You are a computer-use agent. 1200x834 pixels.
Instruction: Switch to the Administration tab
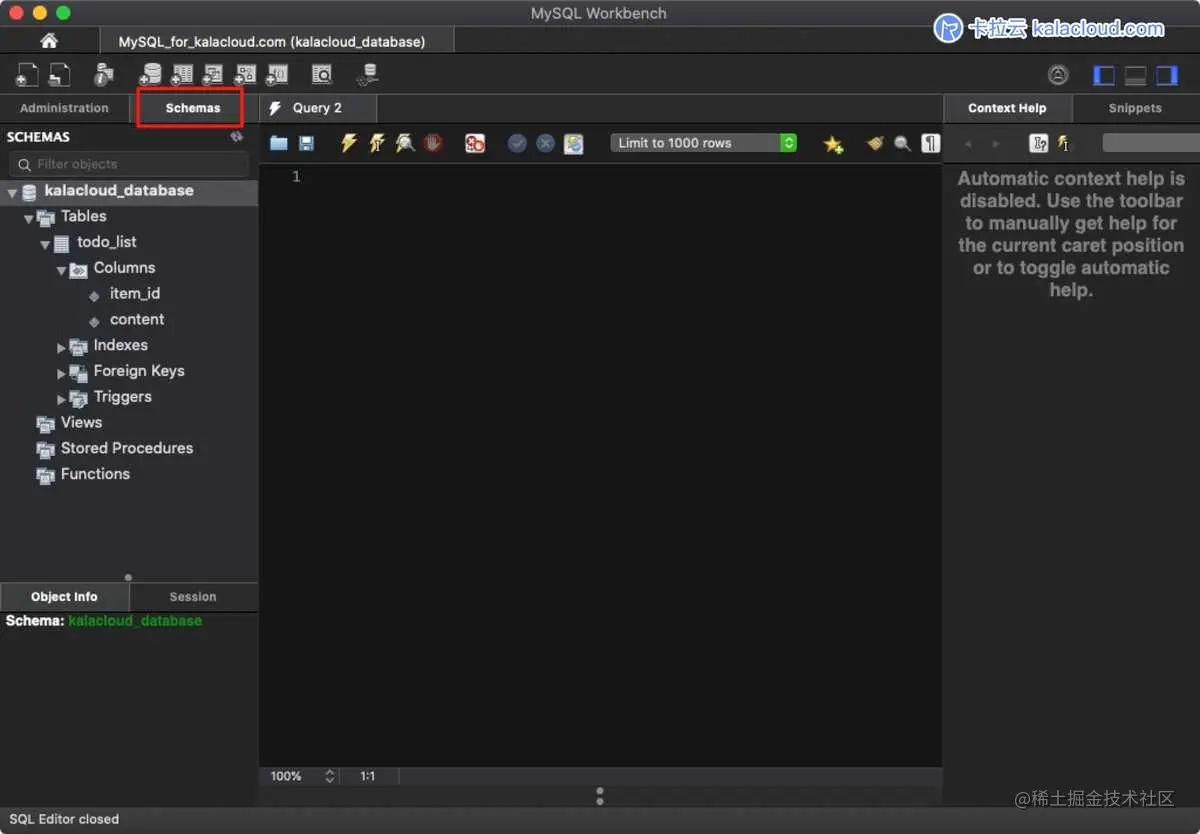64,108
